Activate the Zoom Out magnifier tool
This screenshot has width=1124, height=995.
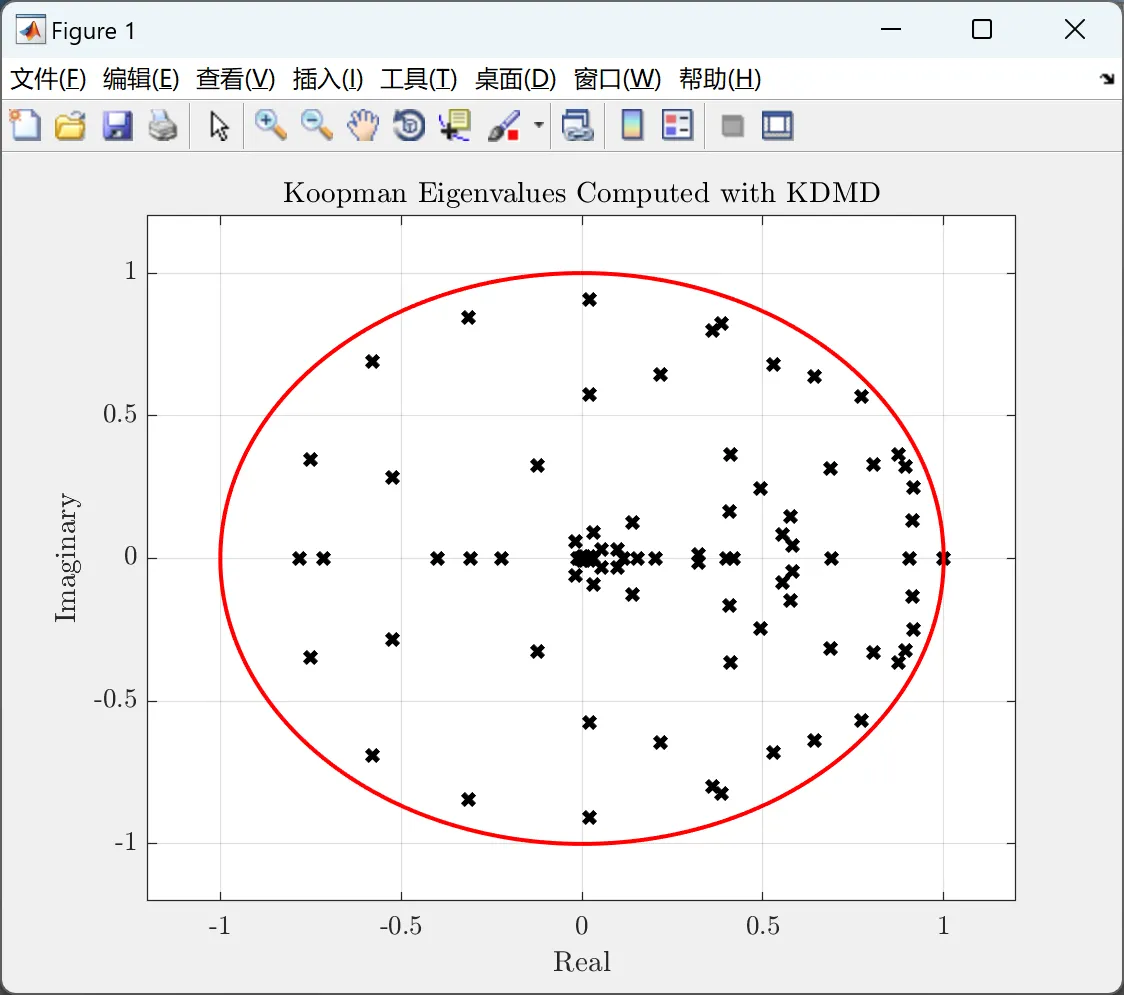click(316, 125)
